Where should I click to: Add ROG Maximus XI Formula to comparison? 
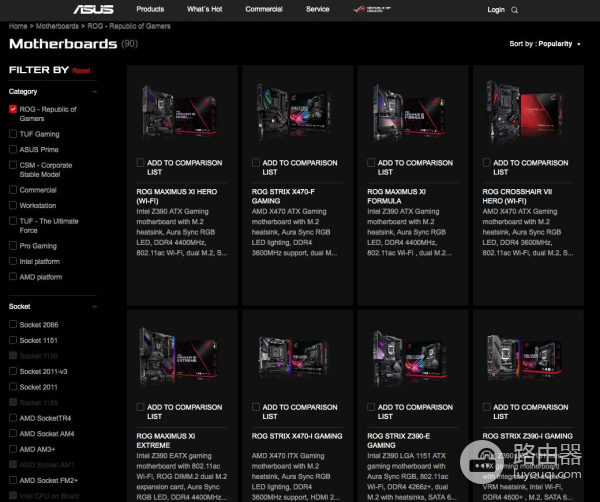(x=372, y=162)
